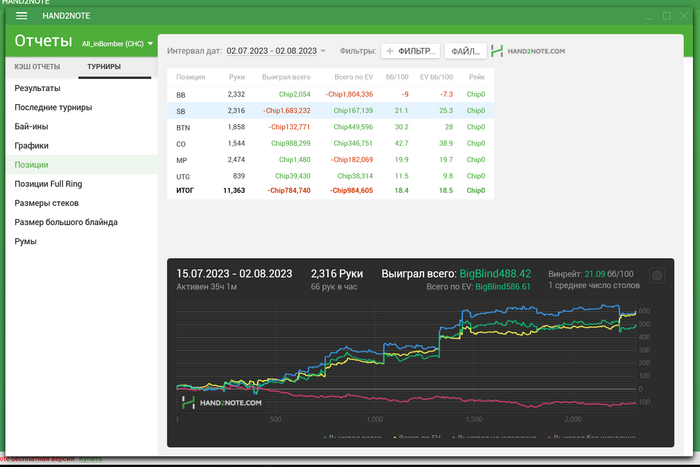Select the Турниры tab
Screen dimensions: 700x467
104,67
